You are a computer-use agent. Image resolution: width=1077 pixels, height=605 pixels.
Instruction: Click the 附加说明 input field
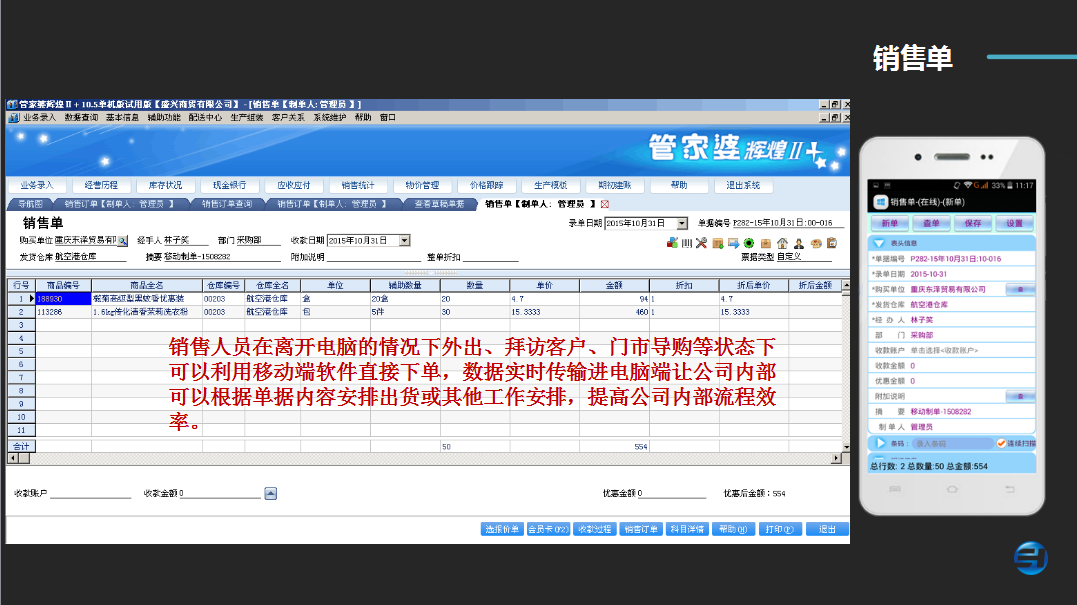[x=374, y=257]
